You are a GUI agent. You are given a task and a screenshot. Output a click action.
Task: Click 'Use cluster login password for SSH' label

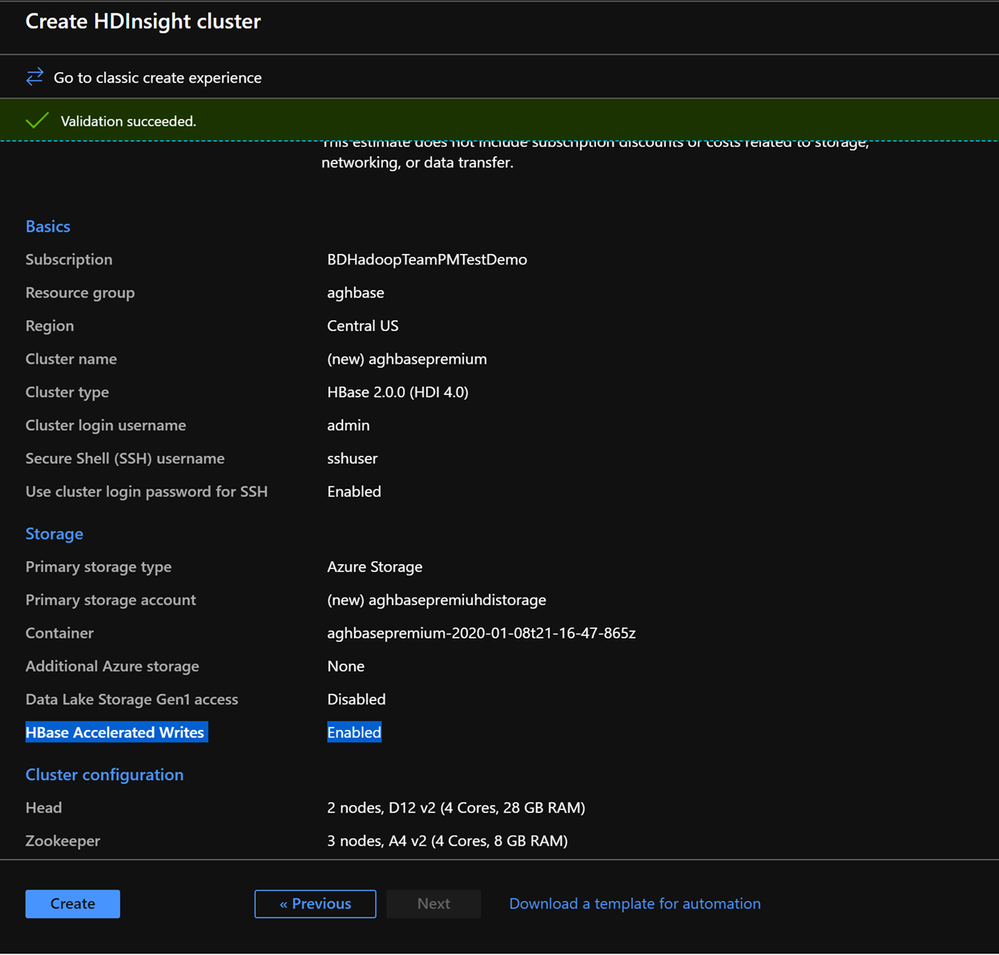pyautogui.click(x=147, y=491)
